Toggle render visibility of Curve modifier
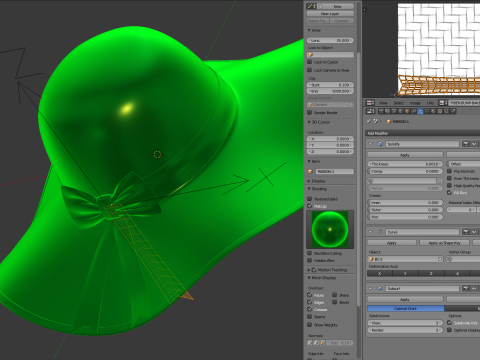Viewport: 480px width, 360px height. [466, 232]
